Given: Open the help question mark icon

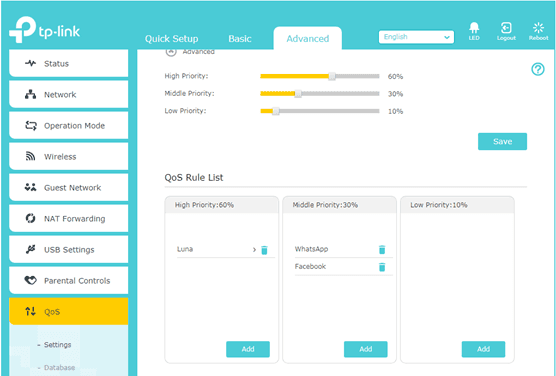Looking at the screenshot, I should [x=538, y=69].
